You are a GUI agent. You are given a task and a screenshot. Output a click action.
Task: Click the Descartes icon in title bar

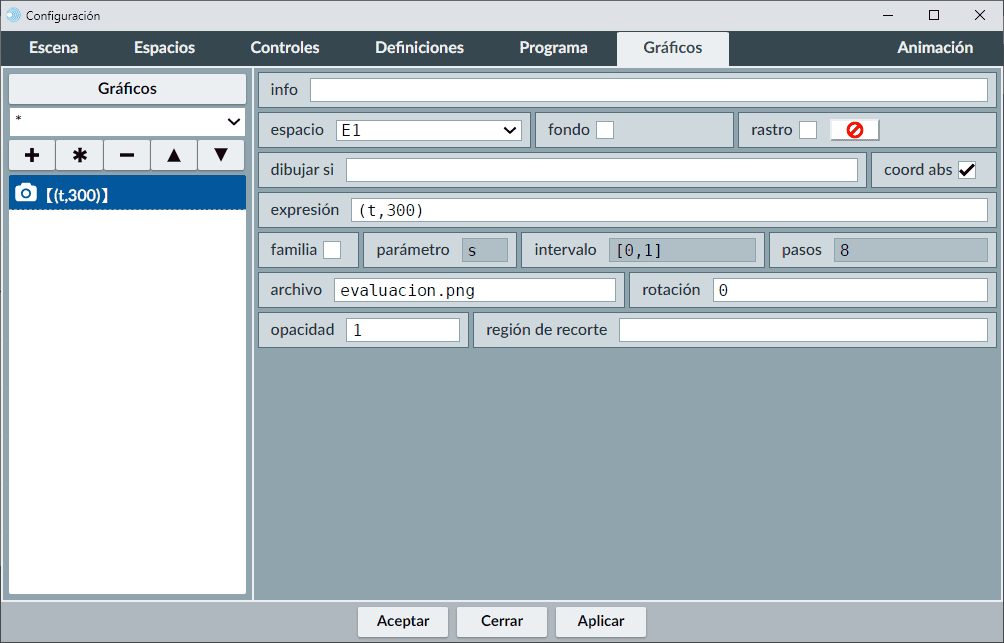click(x=13, y=15)
